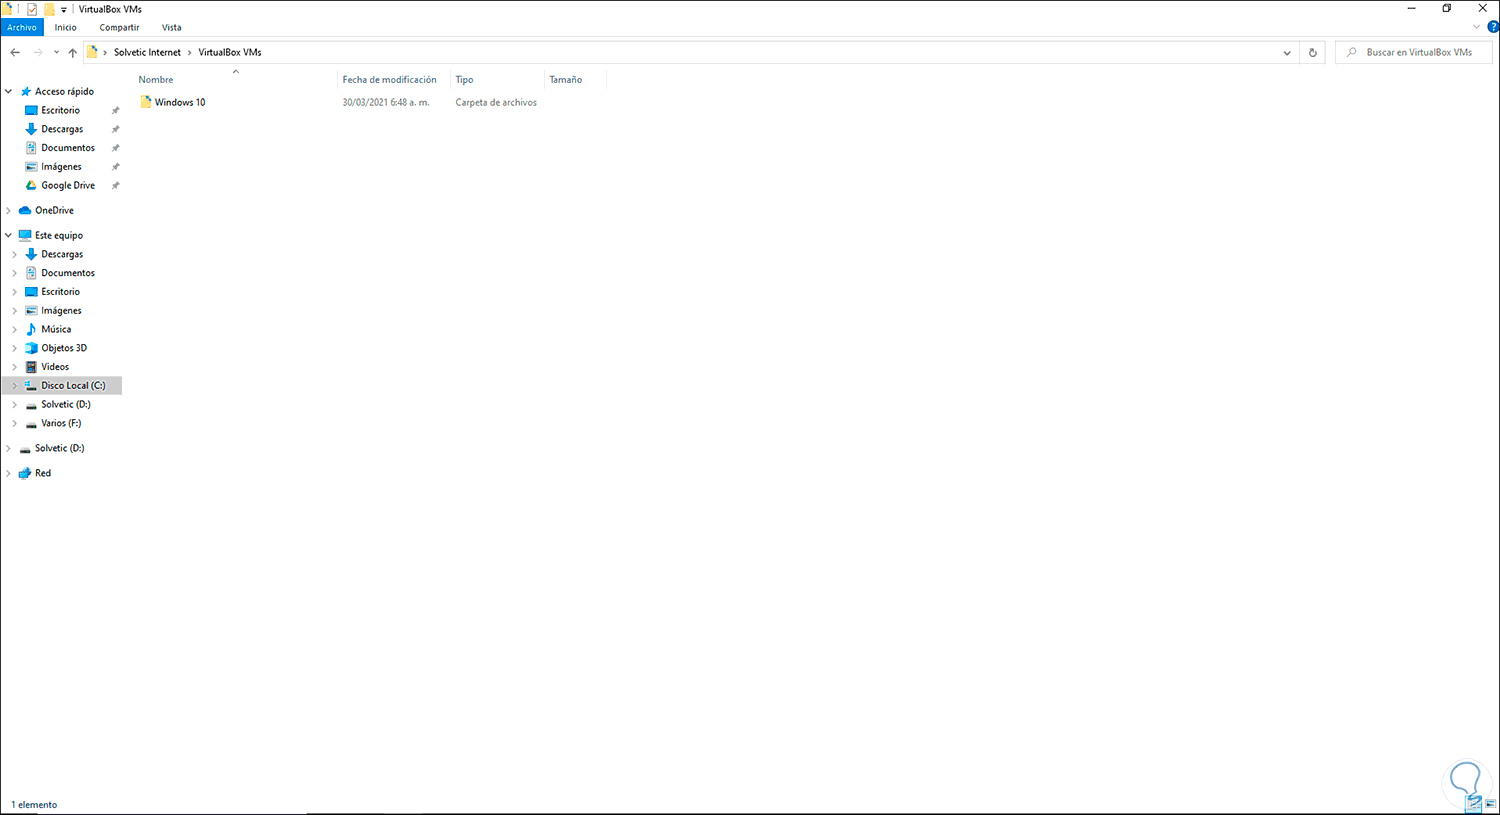
Task: Collapse the Acceso rápido tree section
Action: (x=9, y=91)
